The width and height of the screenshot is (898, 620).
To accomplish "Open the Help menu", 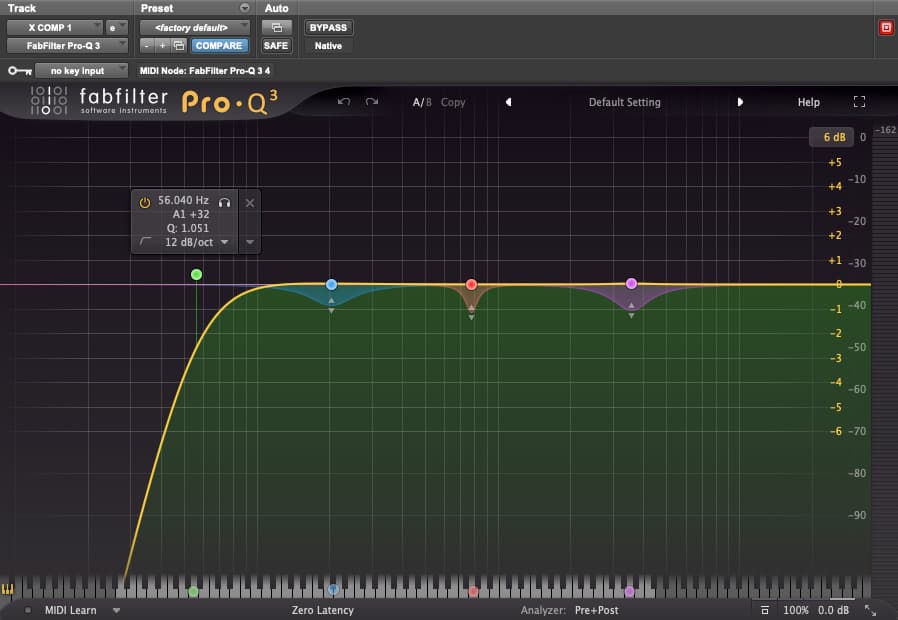I will pyautogui.click(x=809, y=102).
